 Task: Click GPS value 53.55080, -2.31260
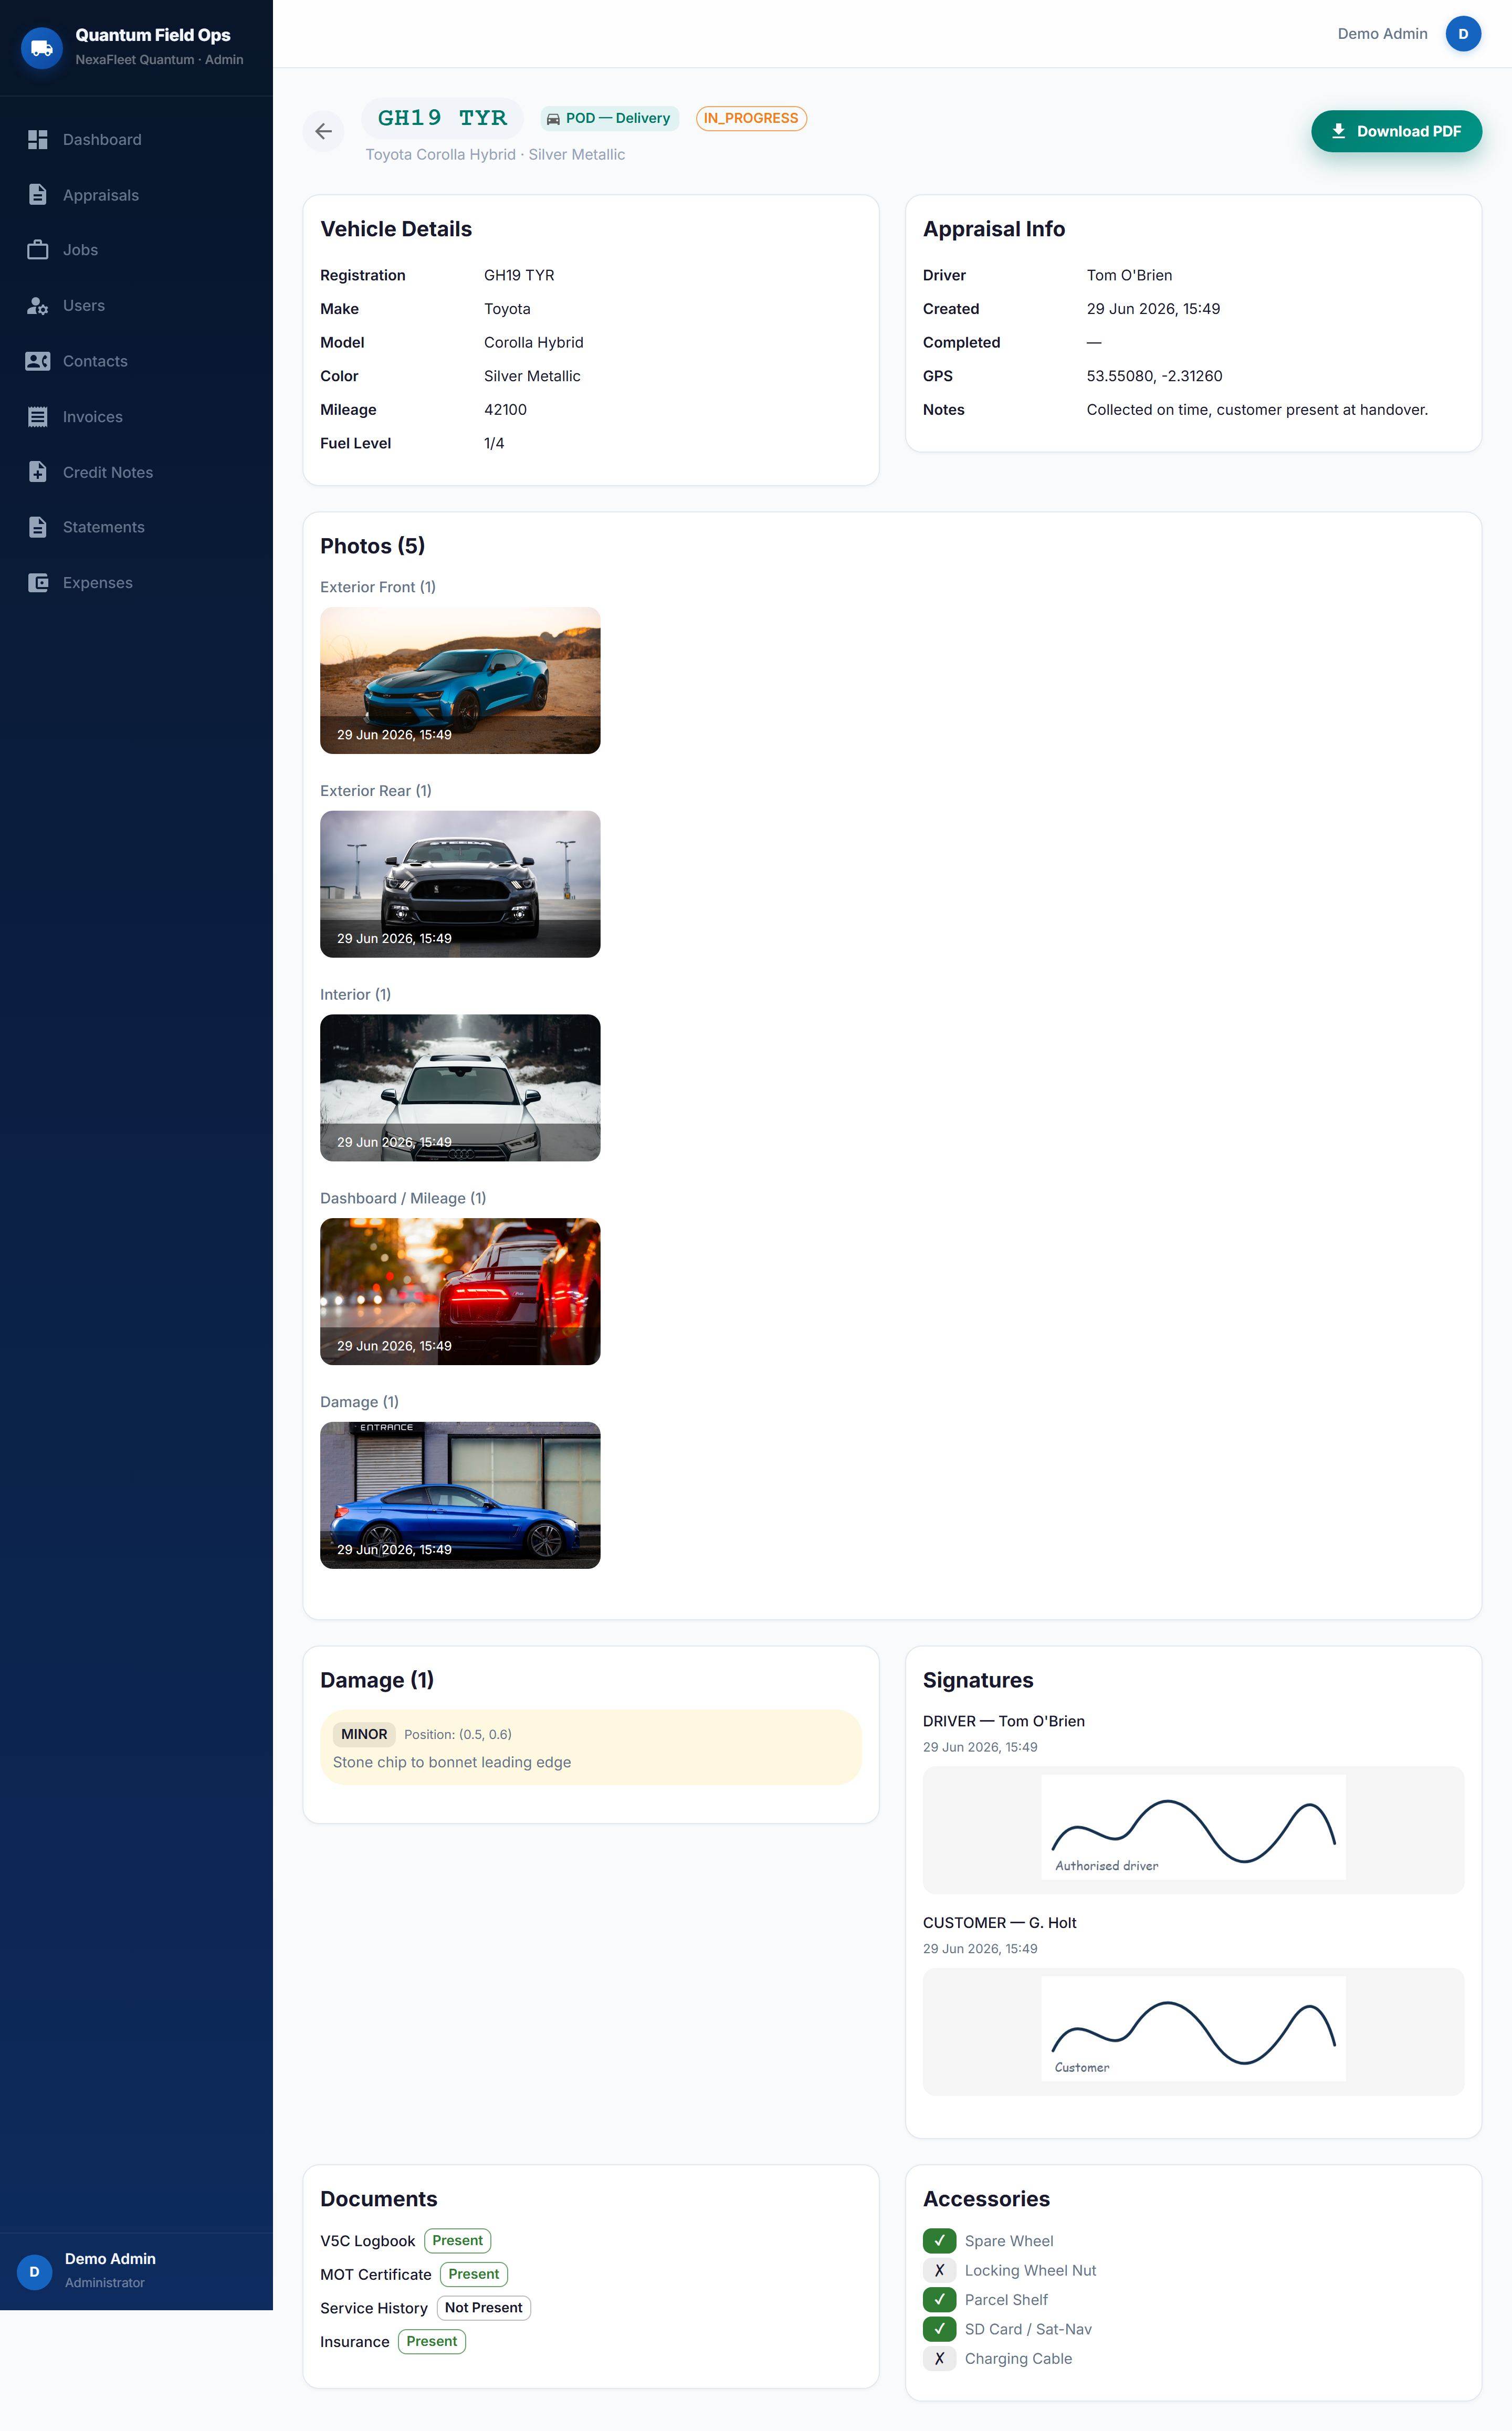tap(1154, 376)
